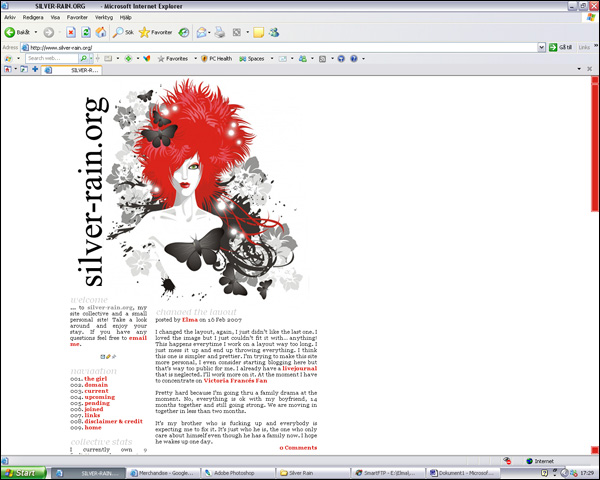Open Silver Rain folder from taskbar
This screenshot has width=600, height=480.
click(313, 473)
